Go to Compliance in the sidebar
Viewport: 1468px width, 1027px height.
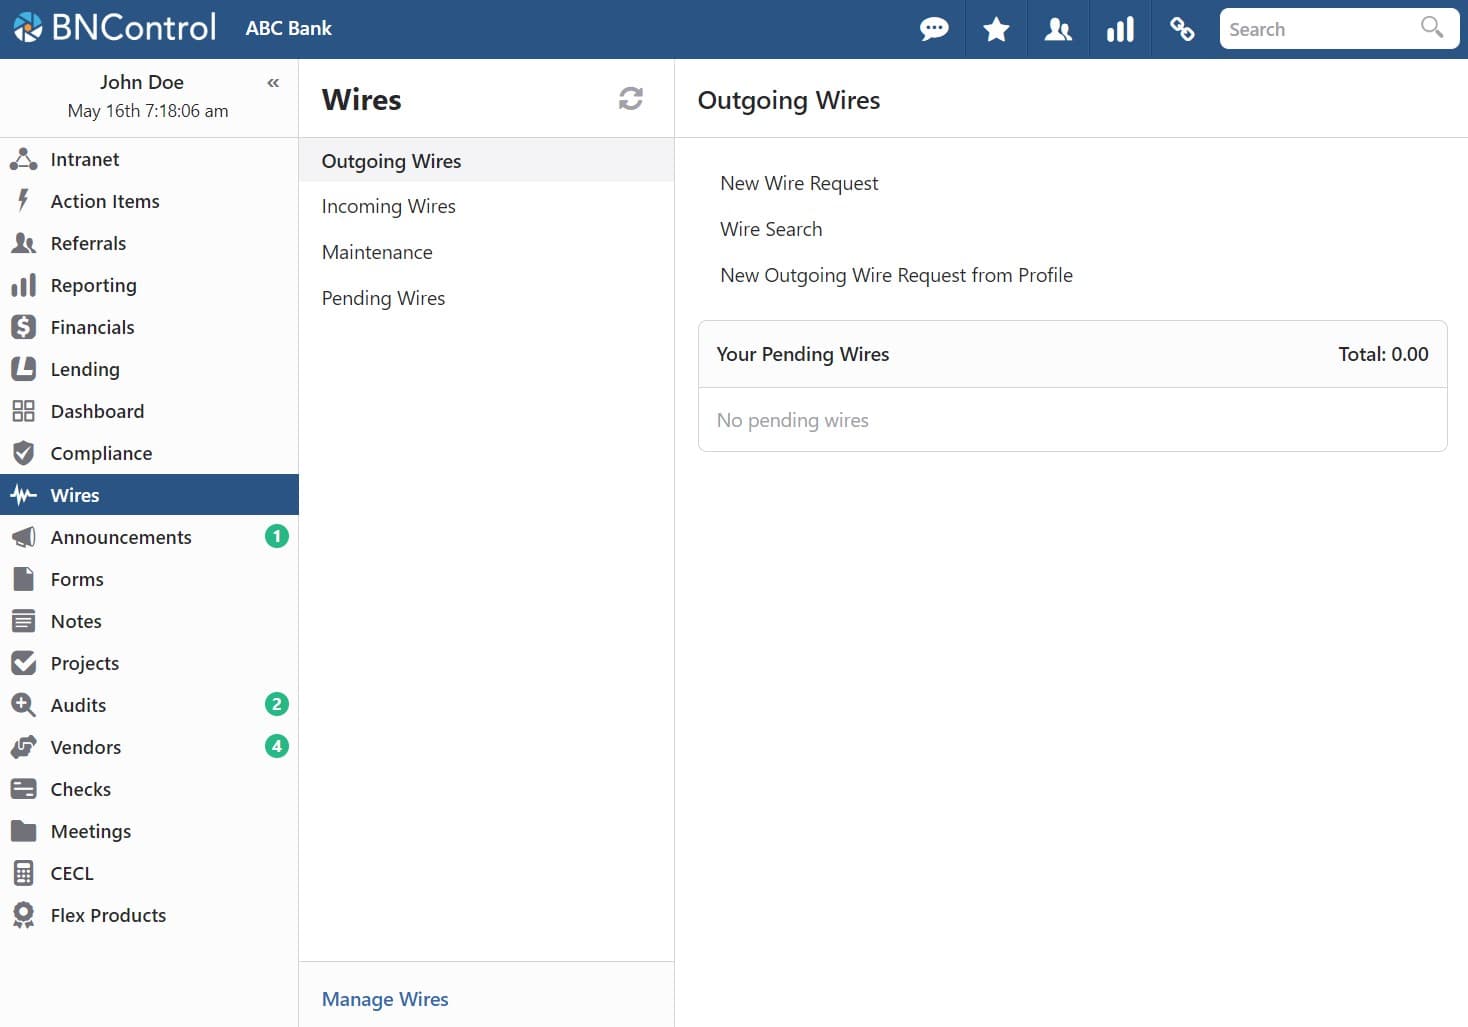pyautogui.click(x=101, y=453)
